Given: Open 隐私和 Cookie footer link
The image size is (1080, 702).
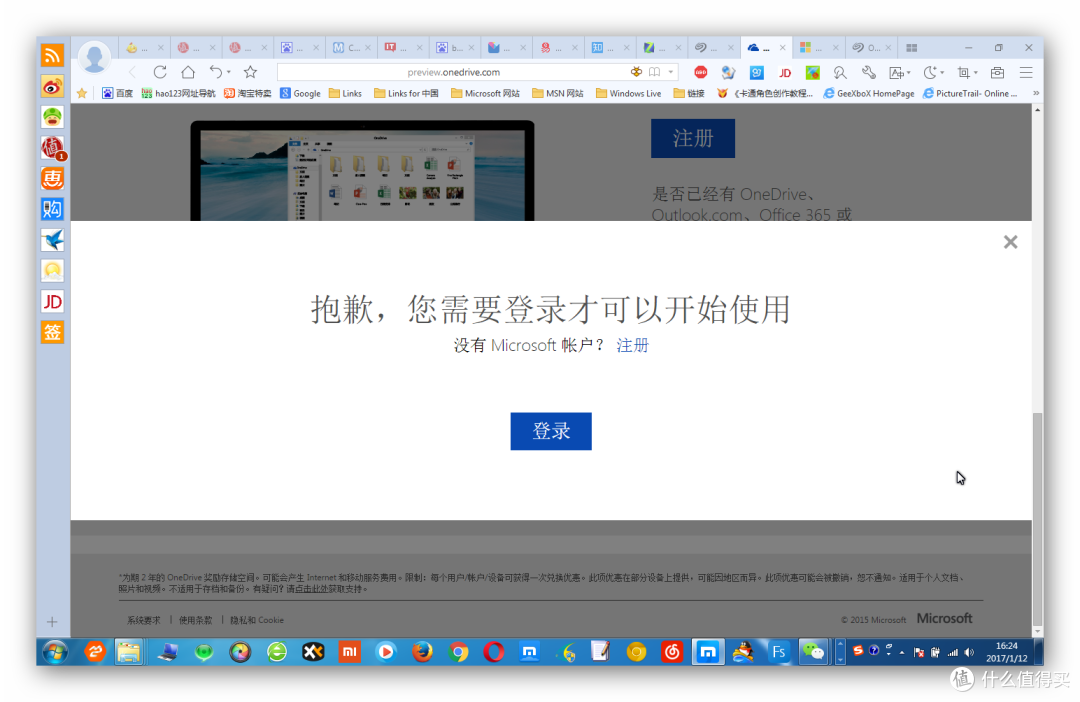Looking at the screenshot, I should click(257, 620).
